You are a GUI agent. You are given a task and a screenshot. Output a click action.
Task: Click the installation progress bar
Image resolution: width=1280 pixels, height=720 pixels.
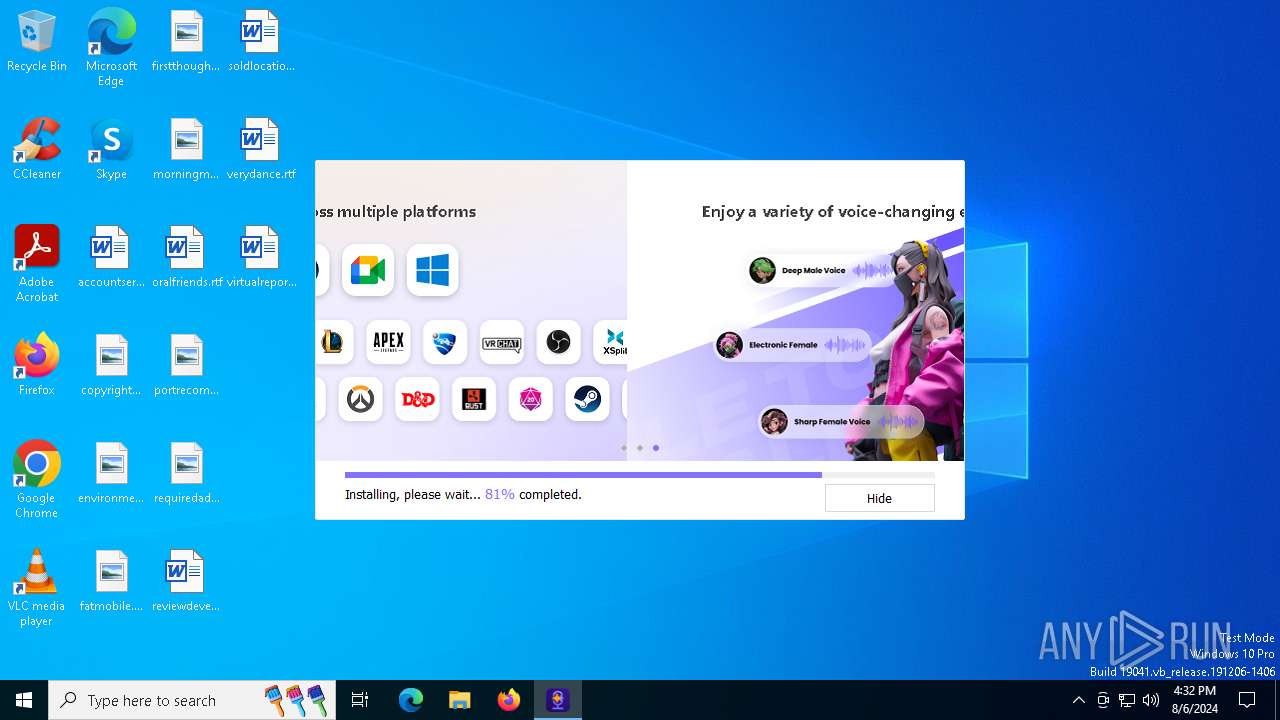639,475
